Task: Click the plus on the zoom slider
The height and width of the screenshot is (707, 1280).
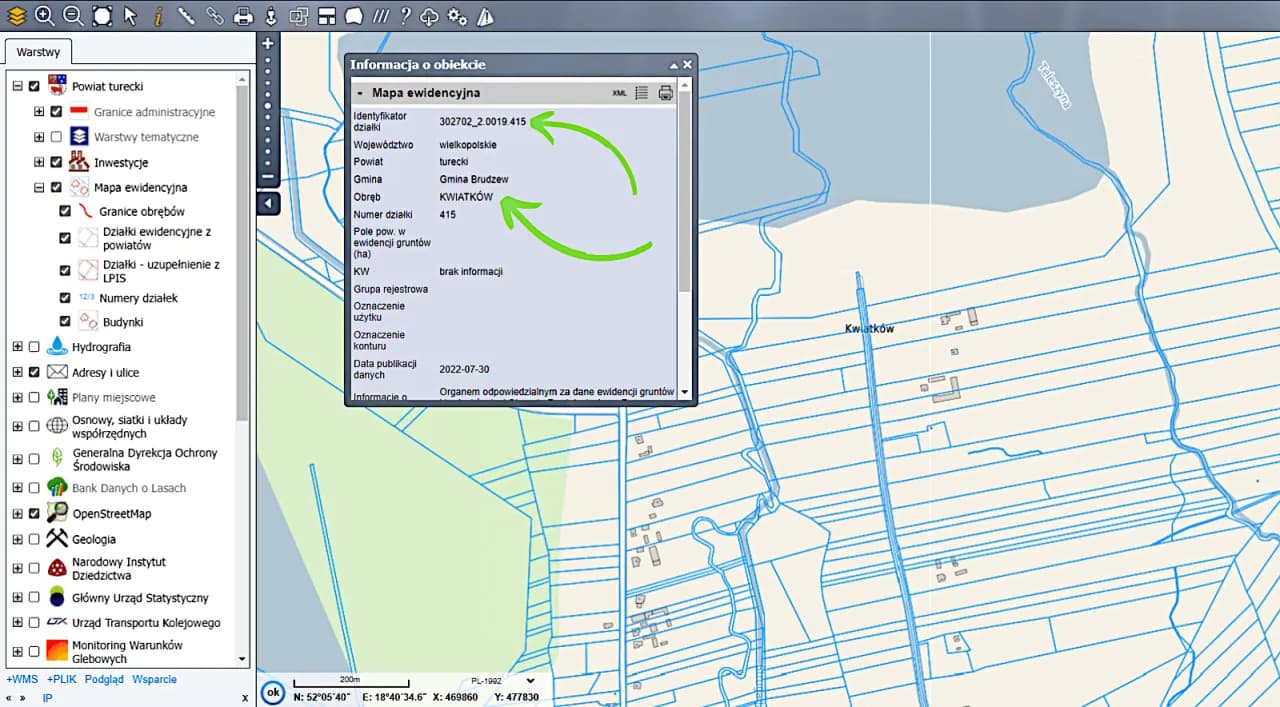Action: click(x=267, y=44)
